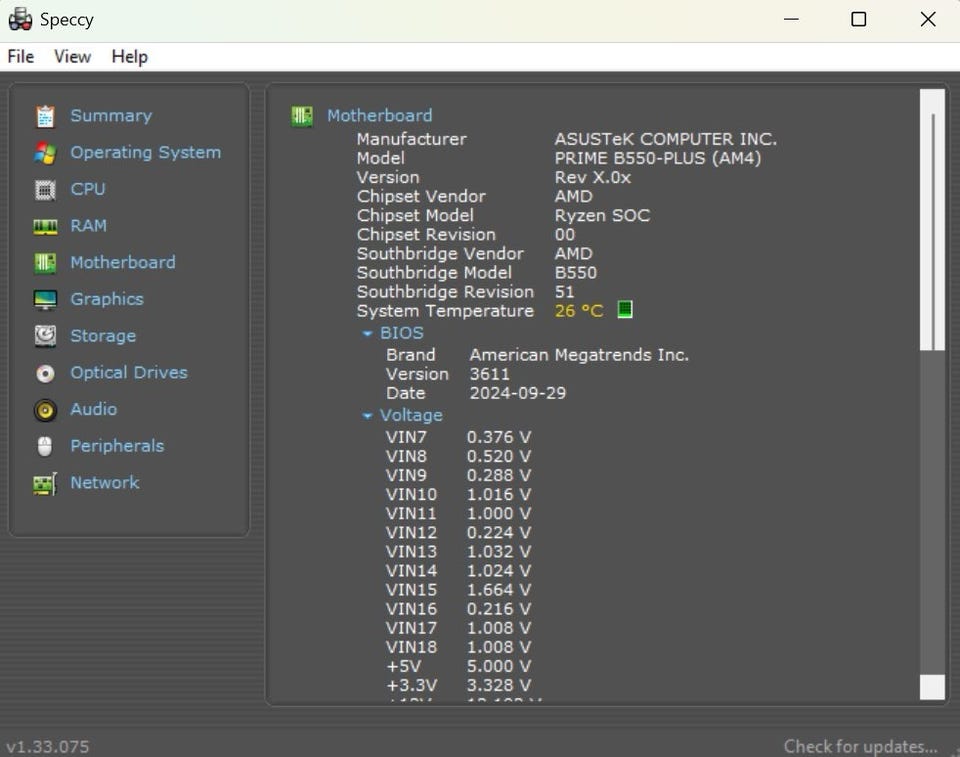Viewport: 960px width, 757px height.
Task: Click the green system temperature indicator square
Action: point(625,310)
